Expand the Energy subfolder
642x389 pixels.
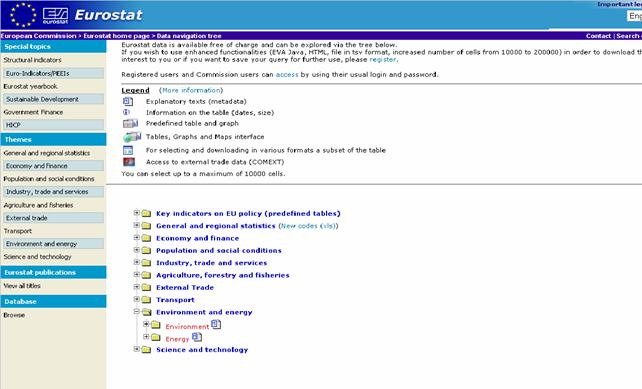146,337
